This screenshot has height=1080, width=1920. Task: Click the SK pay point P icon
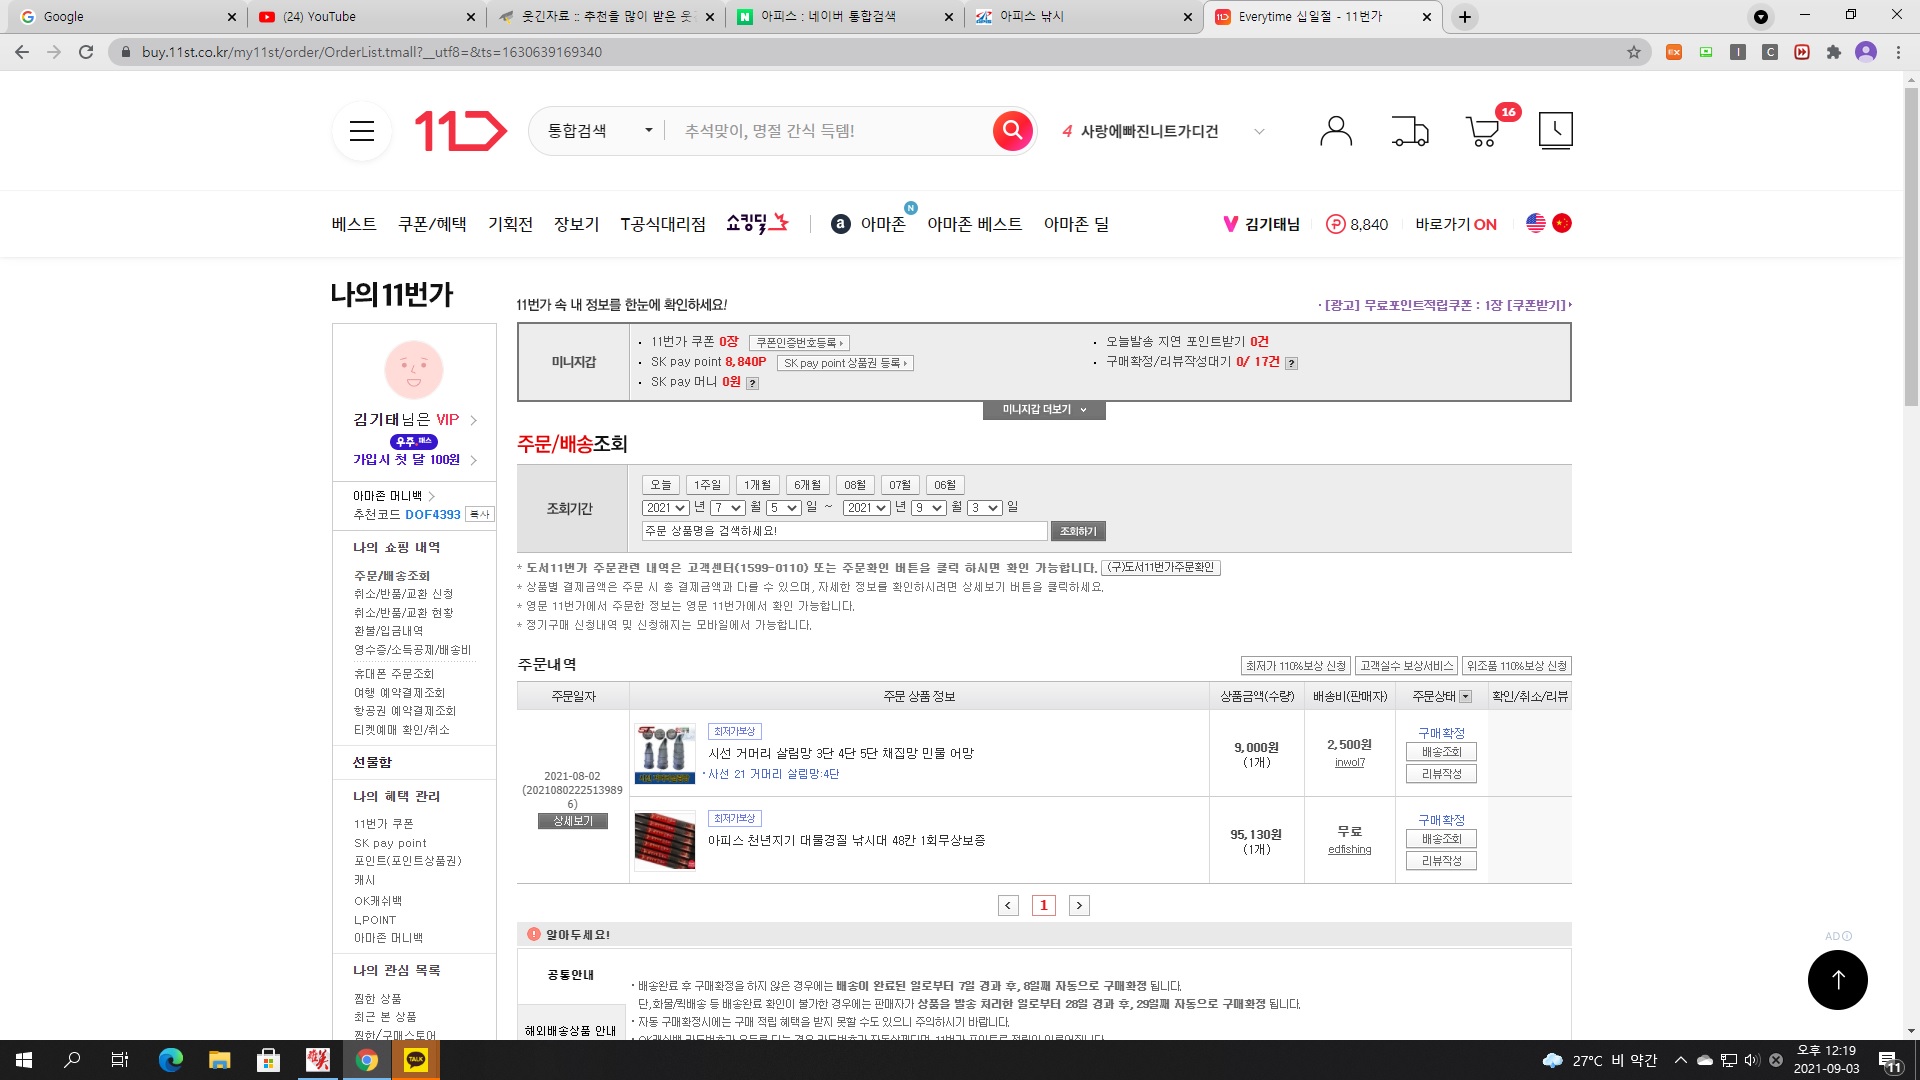(x=1335, y=224)
